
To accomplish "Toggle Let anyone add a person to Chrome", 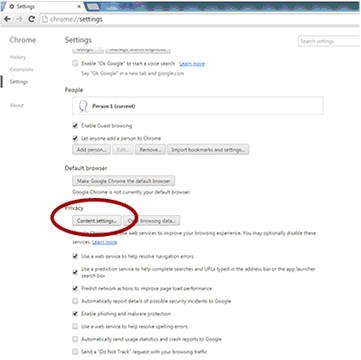I will coord(75,138).
